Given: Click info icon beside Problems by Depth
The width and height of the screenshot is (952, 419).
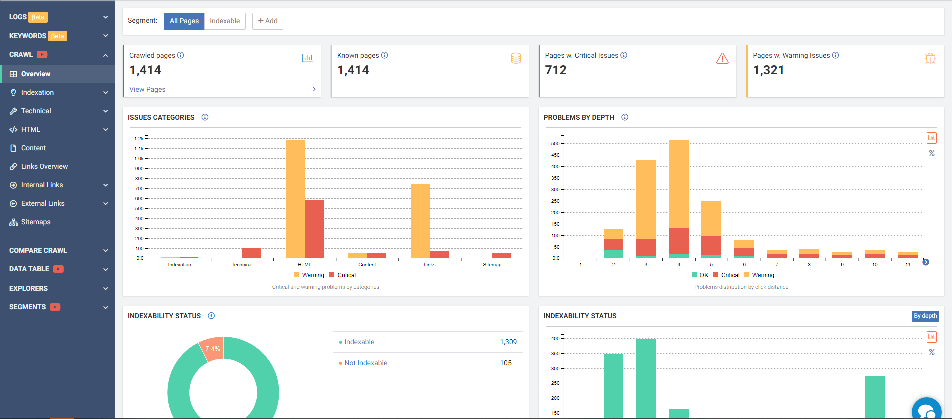Looking at the screenshot, I should click(624, 117).
